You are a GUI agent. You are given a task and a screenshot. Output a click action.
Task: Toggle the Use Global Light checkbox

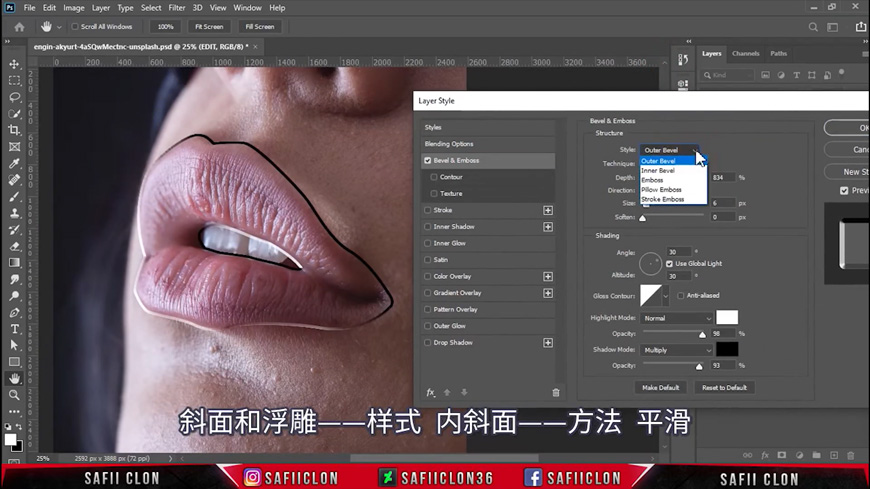(x=669, y=263)
